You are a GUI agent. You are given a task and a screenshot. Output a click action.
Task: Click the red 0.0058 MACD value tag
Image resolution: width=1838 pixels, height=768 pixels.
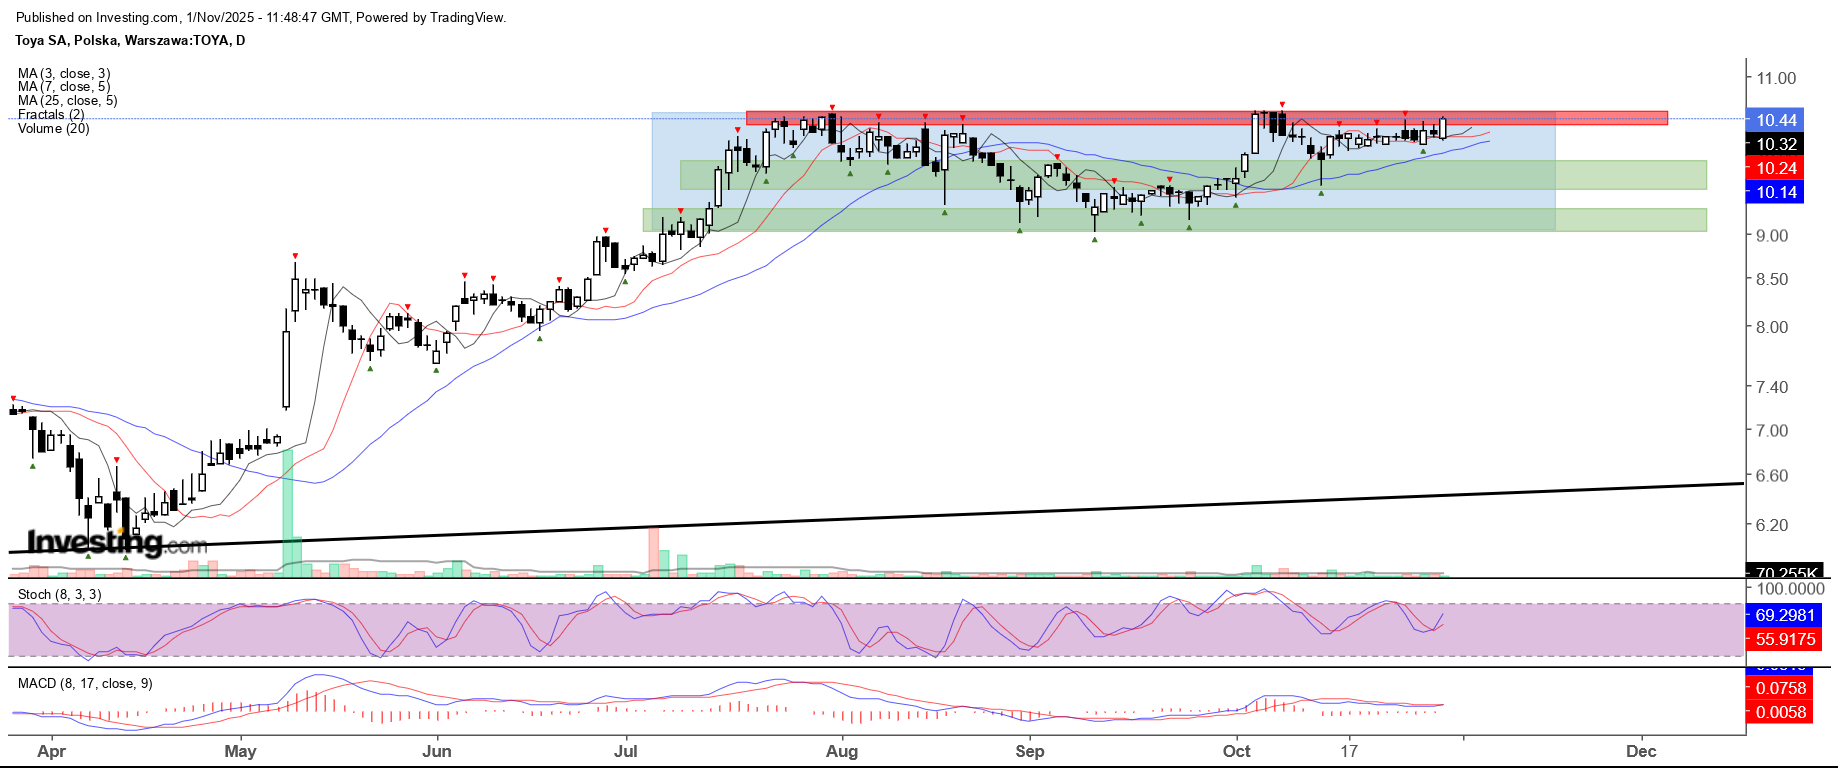coord(1781,712)
